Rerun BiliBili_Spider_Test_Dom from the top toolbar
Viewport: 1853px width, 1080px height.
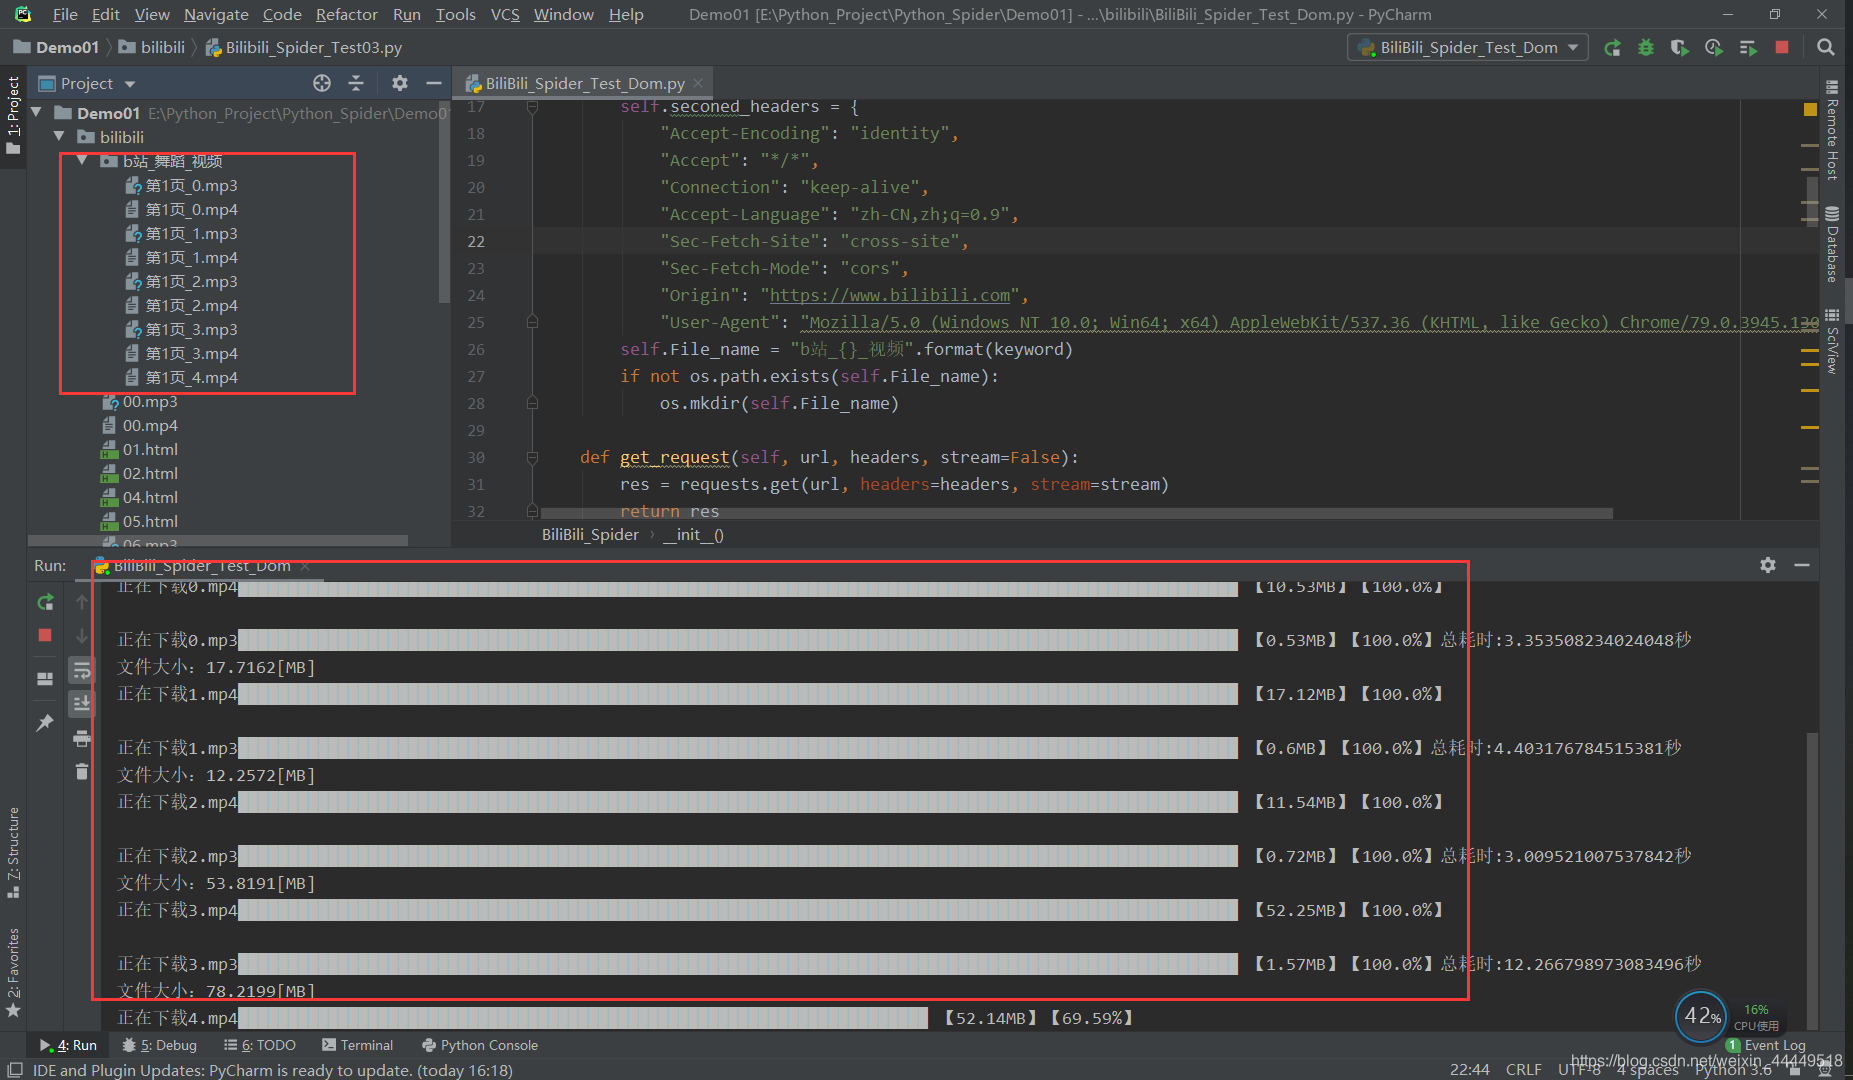[1612, 47]
